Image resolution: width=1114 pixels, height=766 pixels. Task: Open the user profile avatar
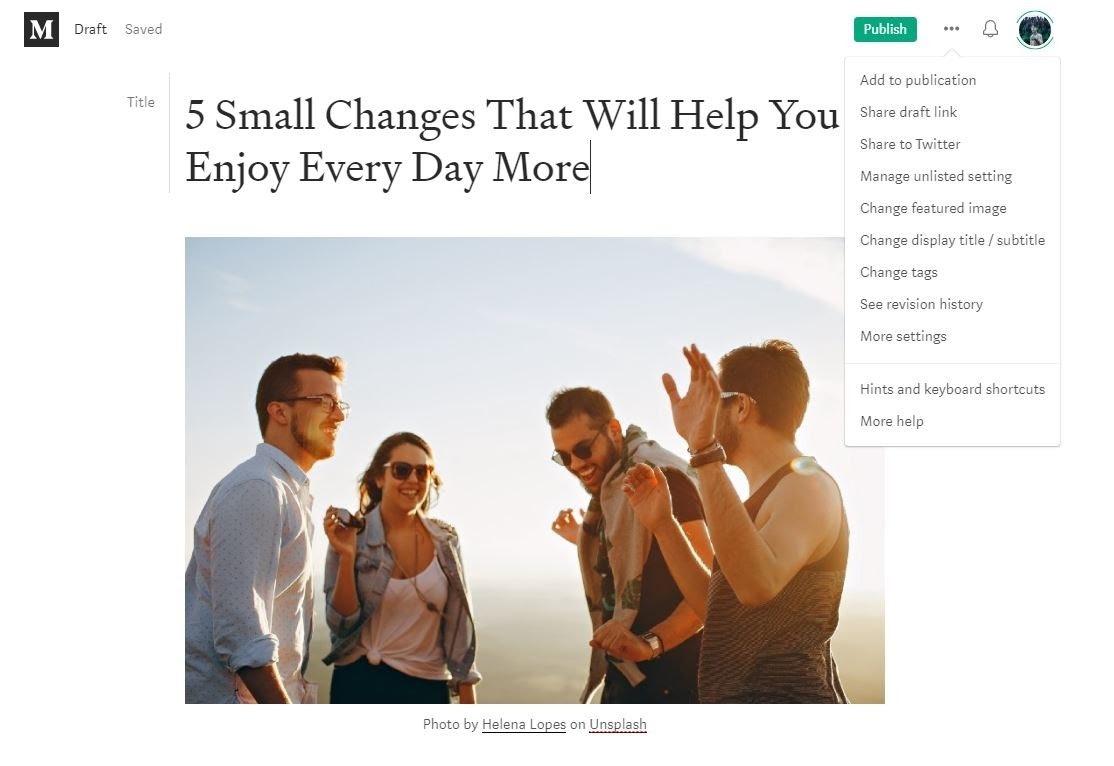tap(1034, 30)
